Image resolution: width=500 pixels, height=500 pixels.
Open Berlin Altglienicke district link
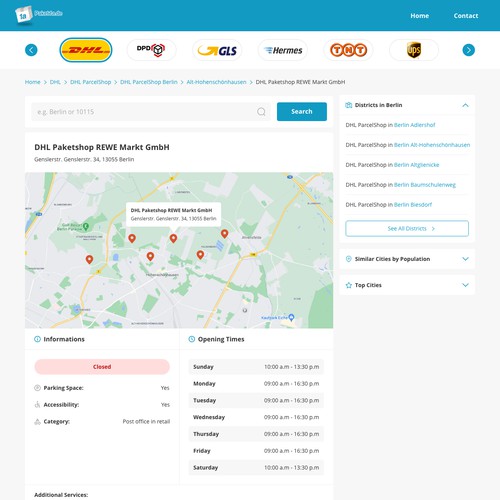(x=416, y=165)
